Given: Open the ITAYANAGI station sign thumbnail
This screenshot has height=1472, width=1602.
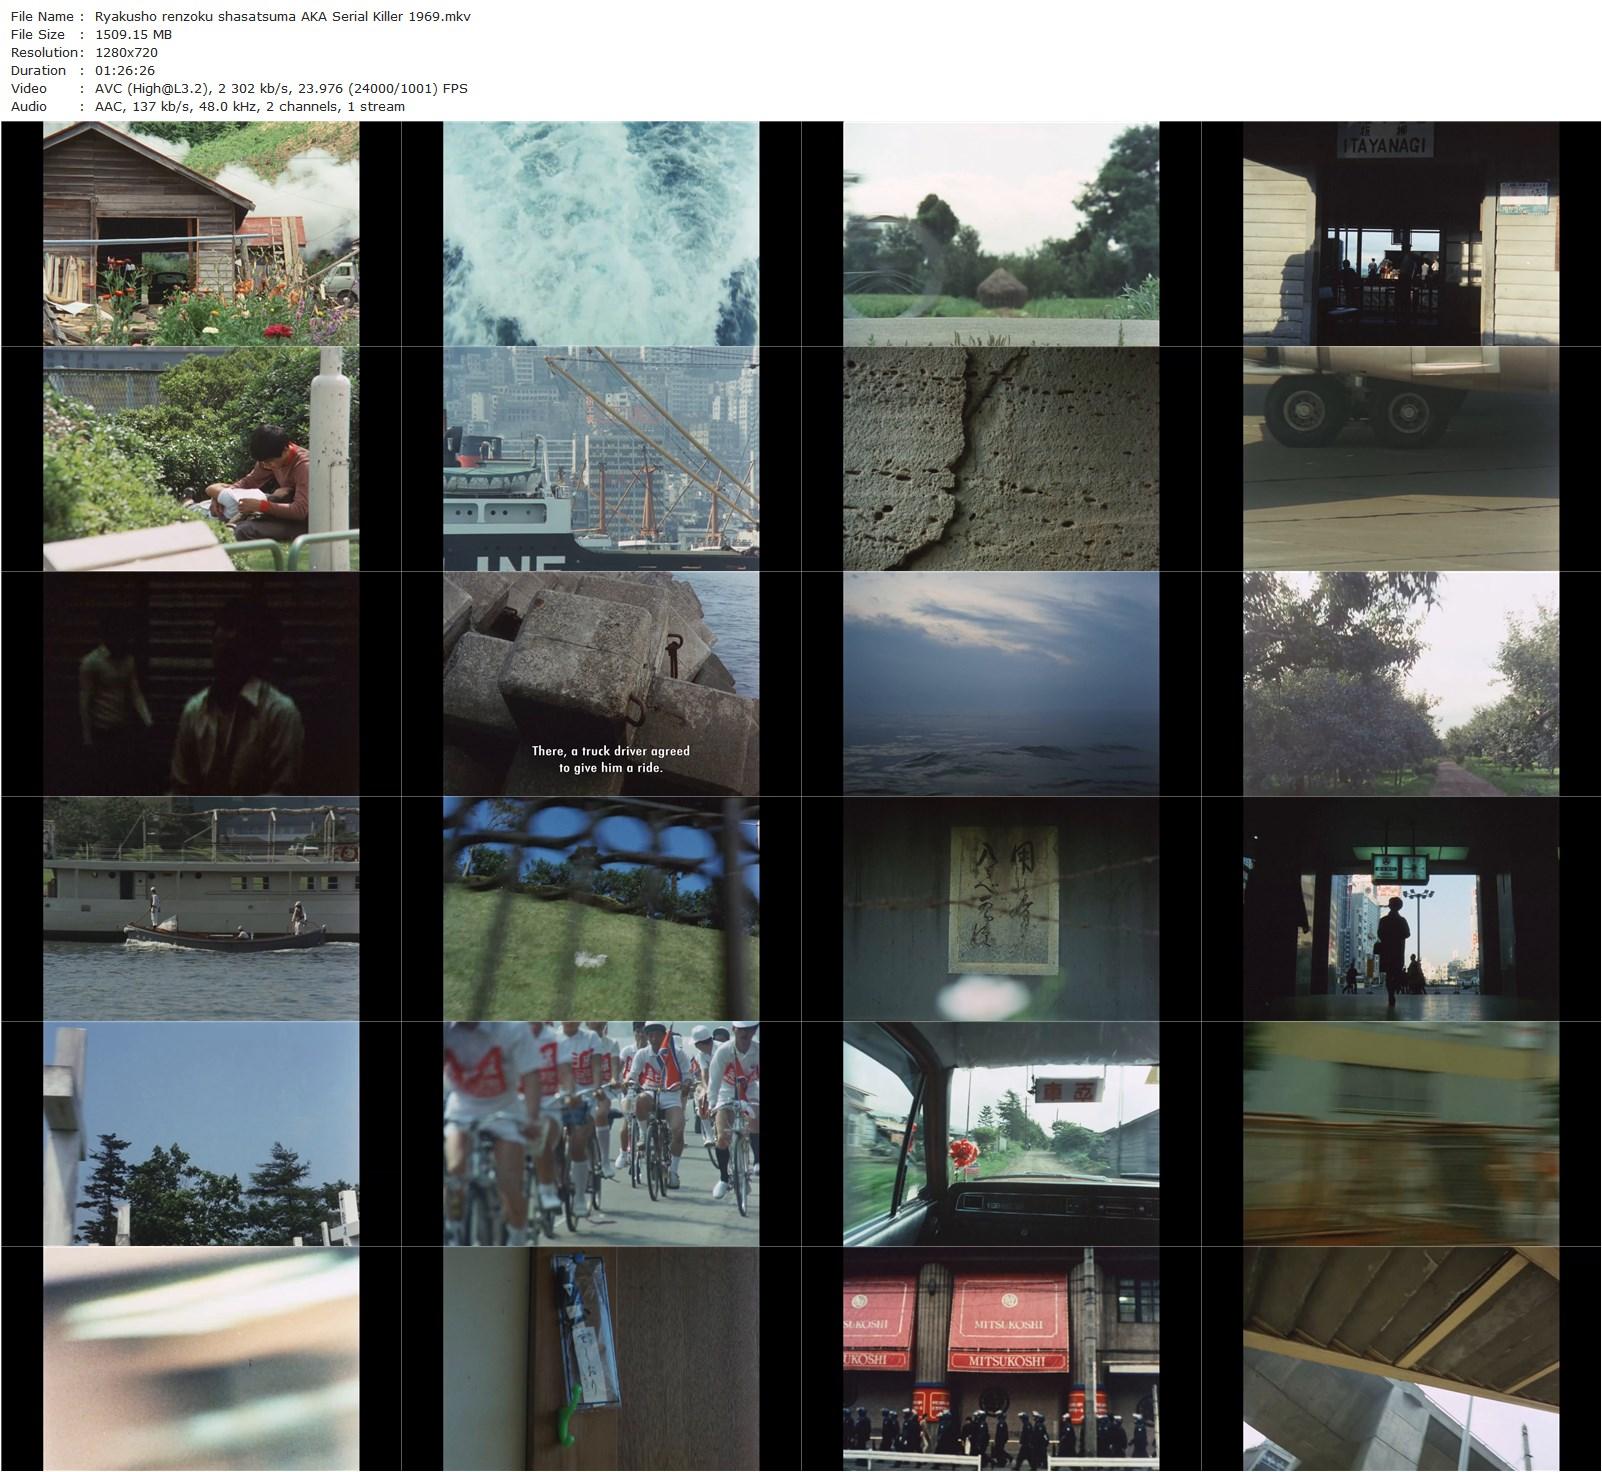Looking at the screenshot, I should click(x=1400, y=234).
